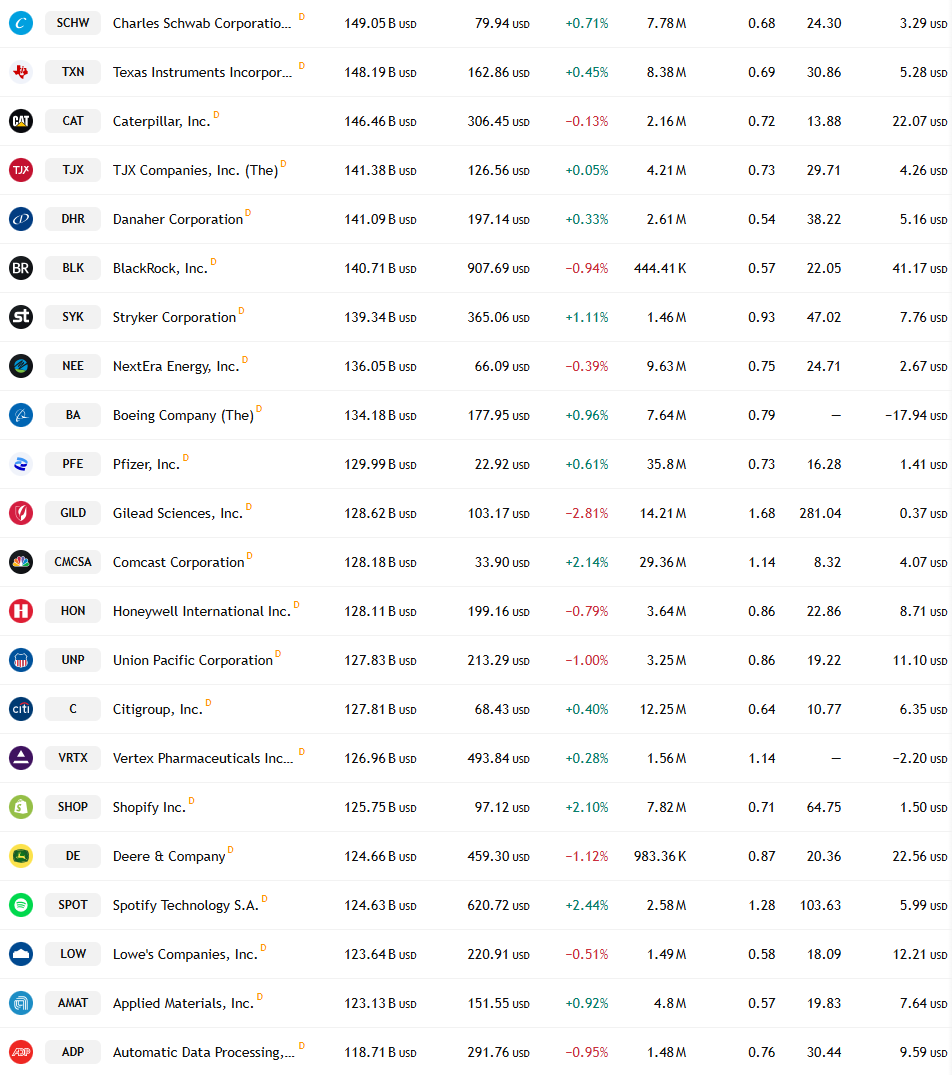Screen dimensions: 952x1075
Task: Select the 12.25 M volume for Citigroup
Action: (663, 710)
